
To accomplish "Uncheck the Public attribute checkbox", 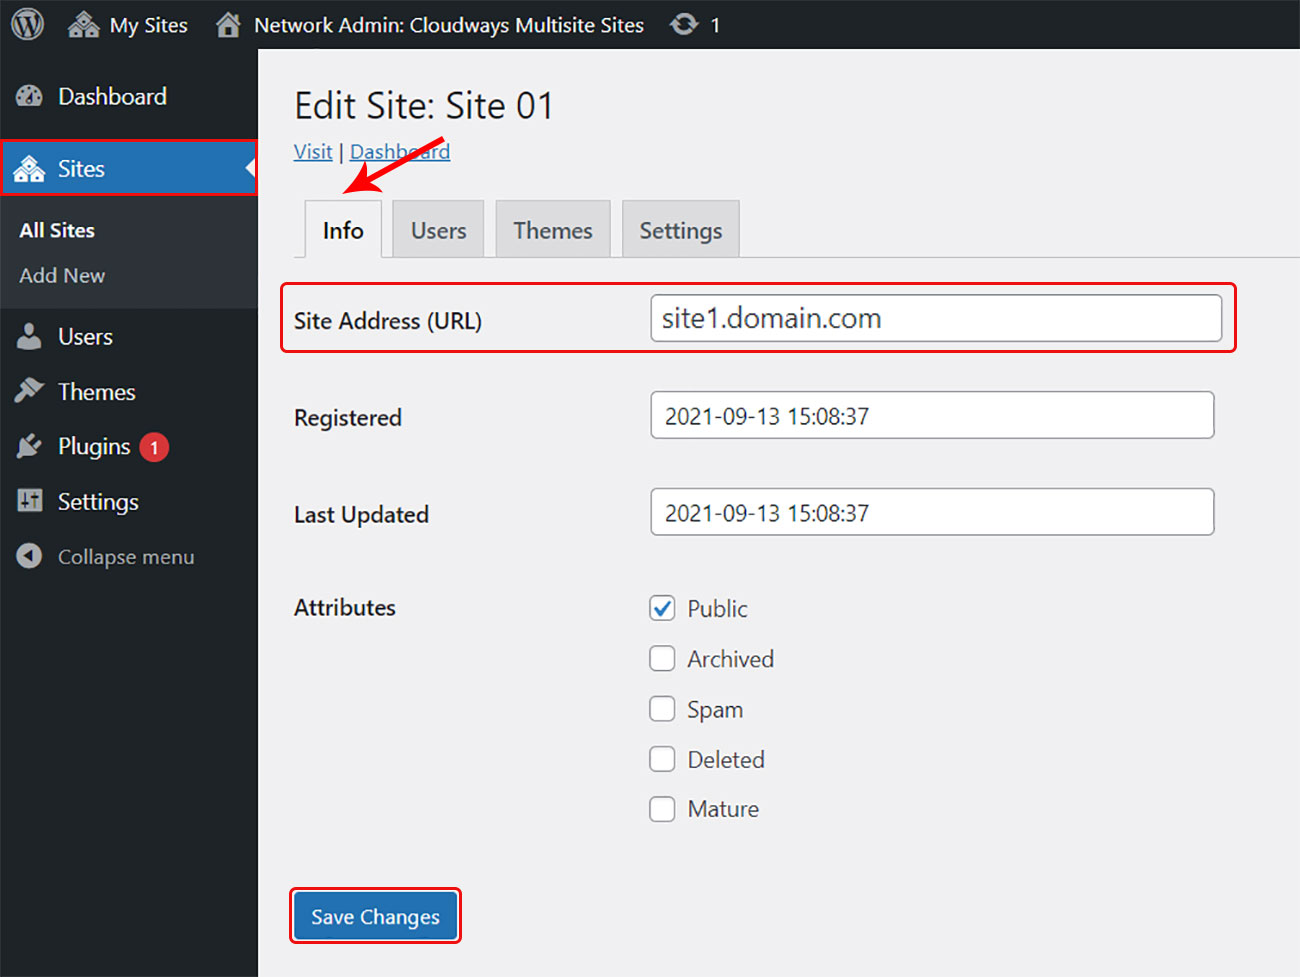I will click(x=662, y=608).
